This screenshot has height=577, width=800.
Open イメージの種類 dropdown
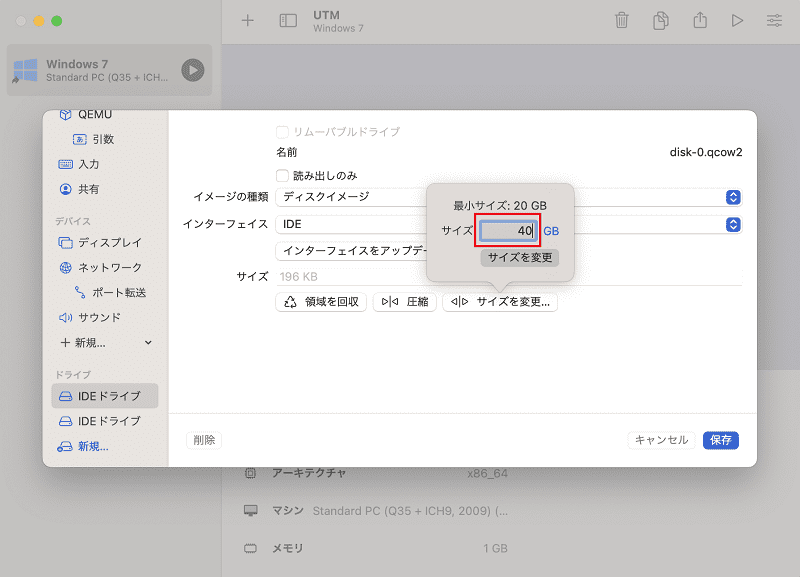[x=509, y=197]
